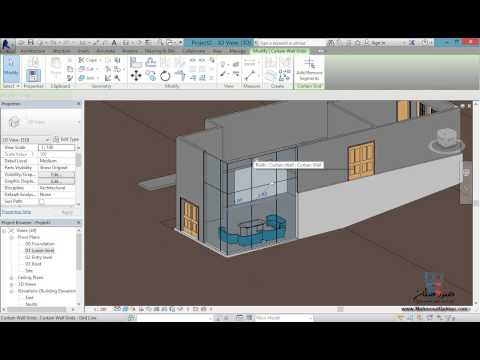Close the Properties palette
The image size is (480, 360).
coord(79,104)
